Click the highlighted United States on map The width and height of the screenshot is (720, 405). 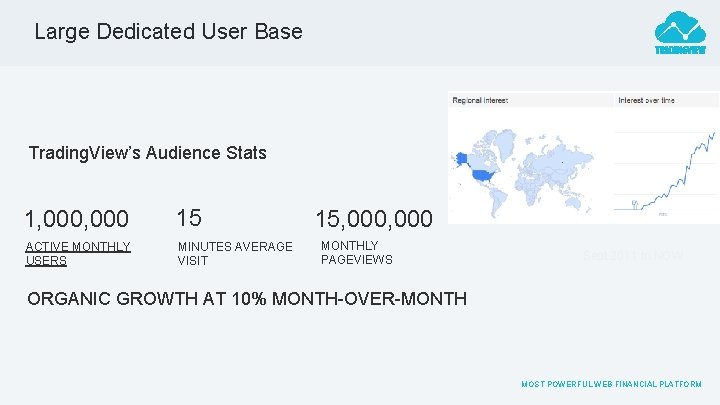coord(485,176)
